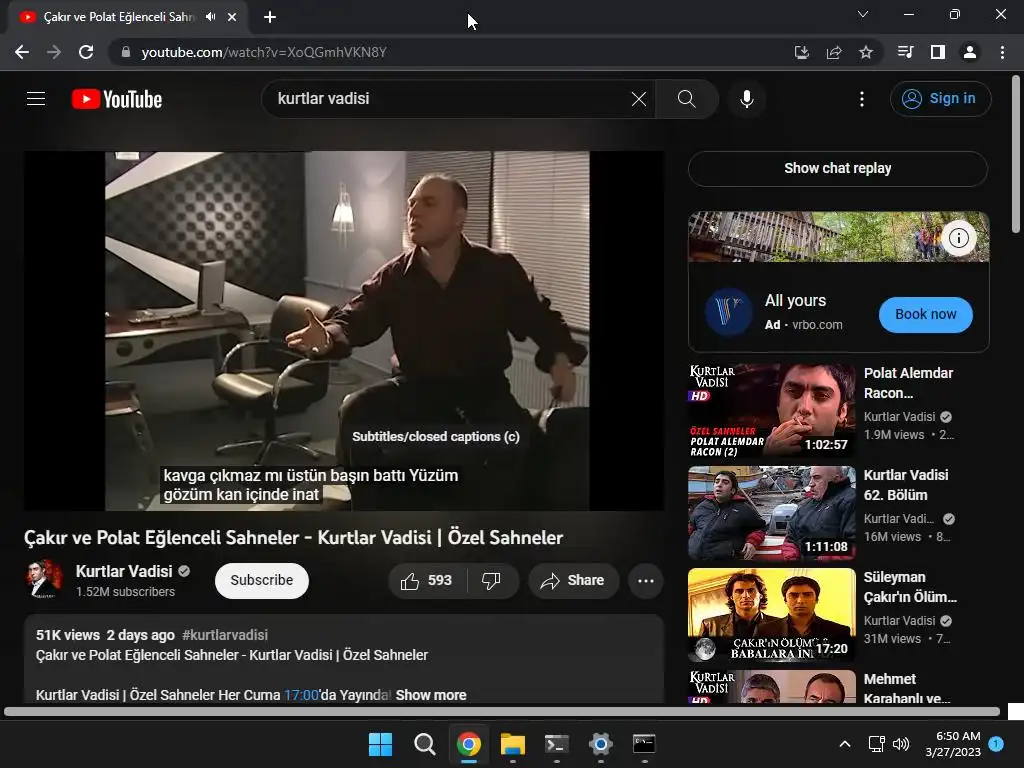Mute tab via speaker icon
1024x768 pixels.
[210, 17]
